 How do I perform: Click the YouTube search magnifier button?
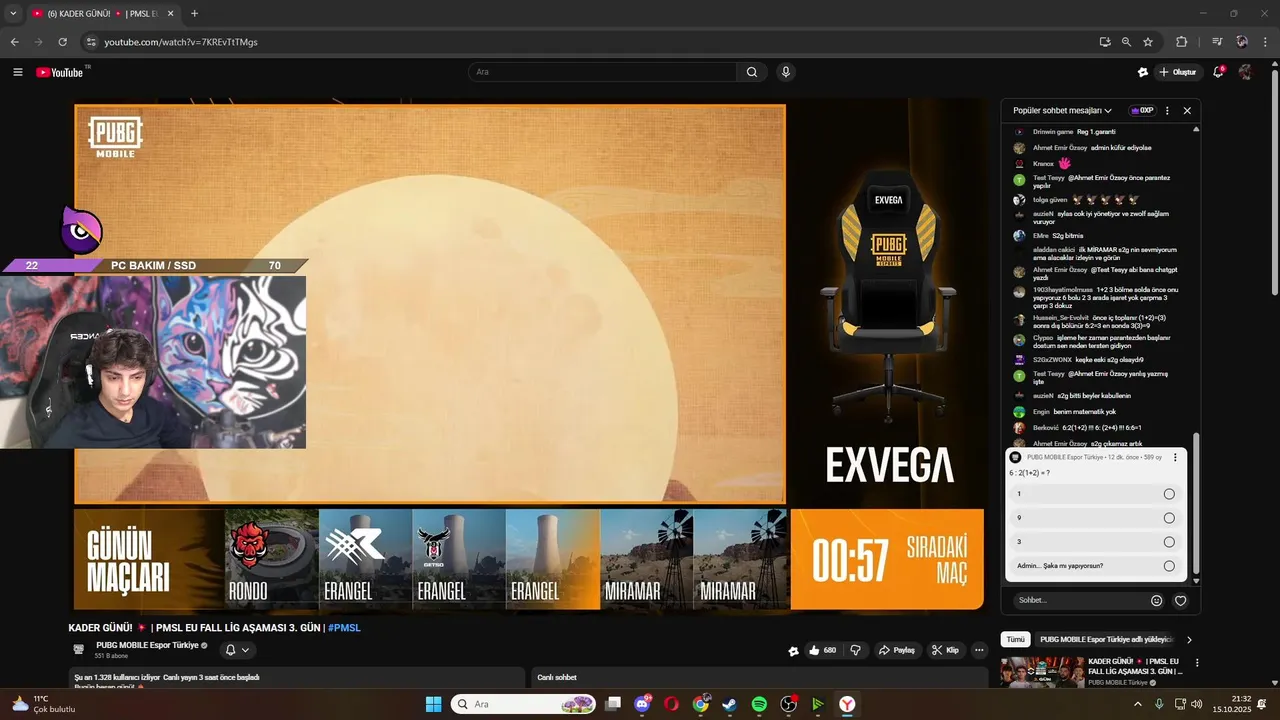pyautogui.click(x=752, y=72)
